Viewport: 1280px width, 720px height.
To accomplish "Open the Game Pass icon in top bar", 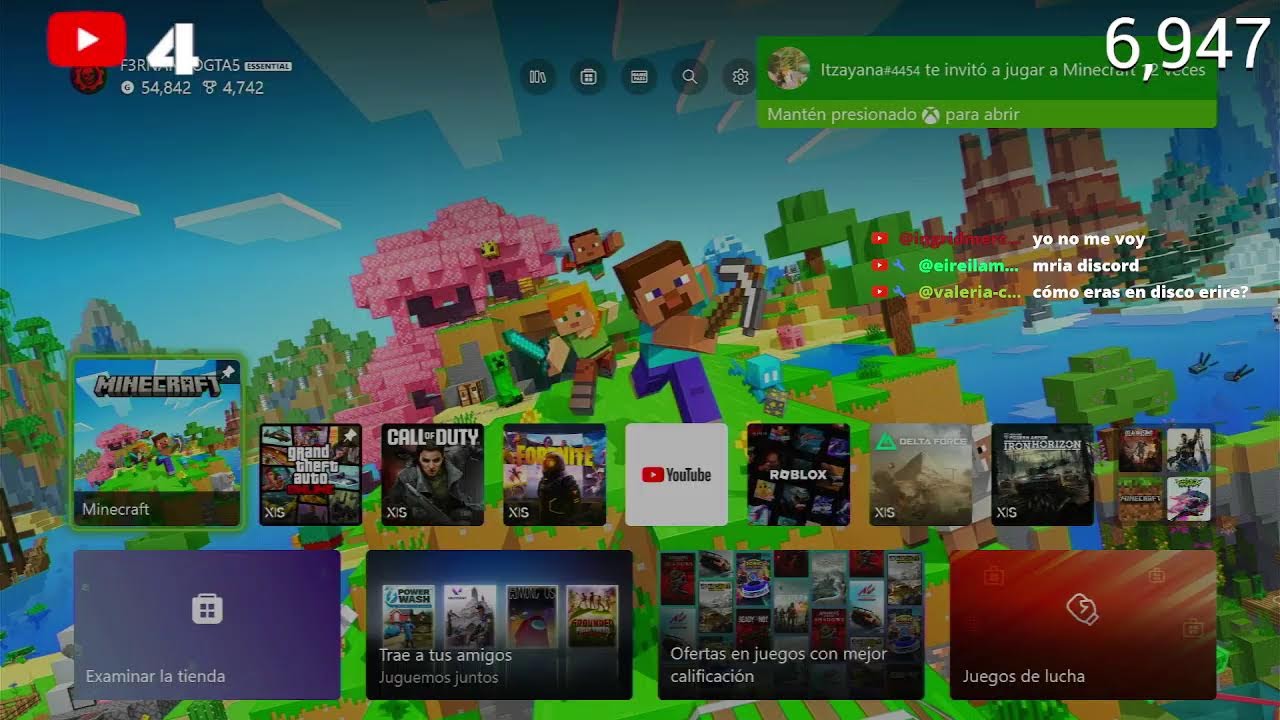I will (x=639, y=76).
